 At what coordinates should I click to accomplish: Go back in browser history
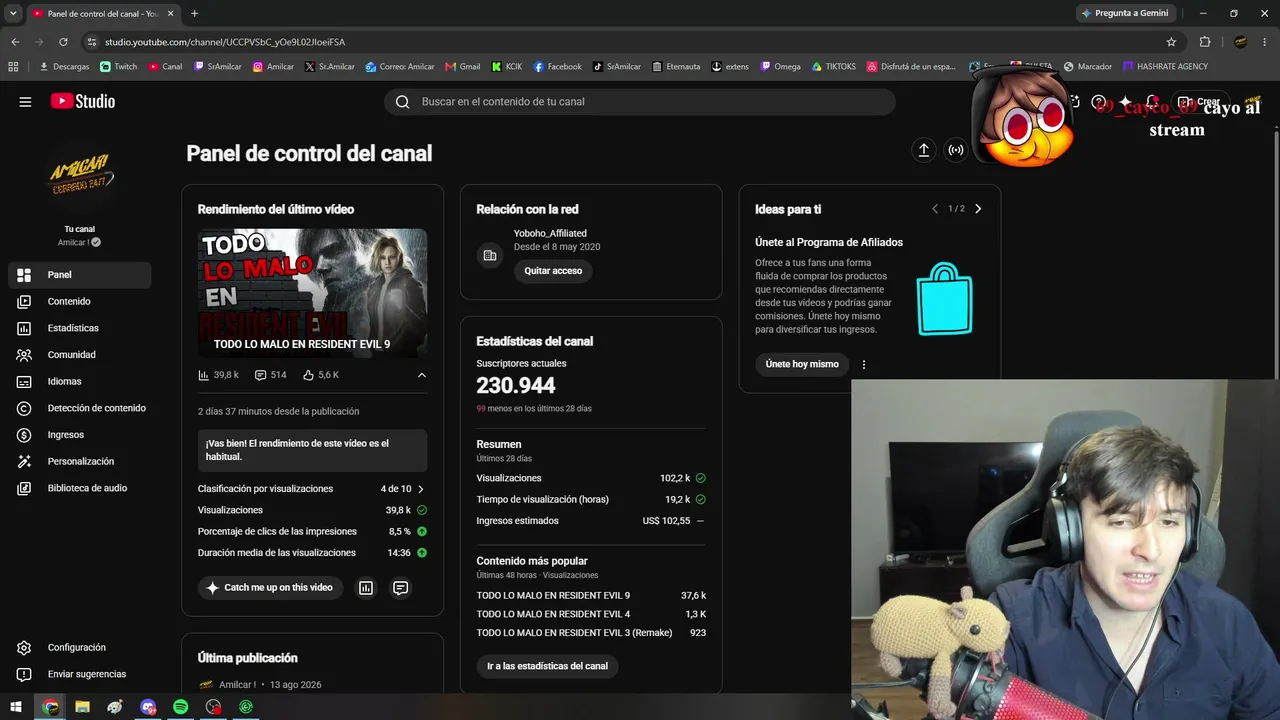coord(15,42)
